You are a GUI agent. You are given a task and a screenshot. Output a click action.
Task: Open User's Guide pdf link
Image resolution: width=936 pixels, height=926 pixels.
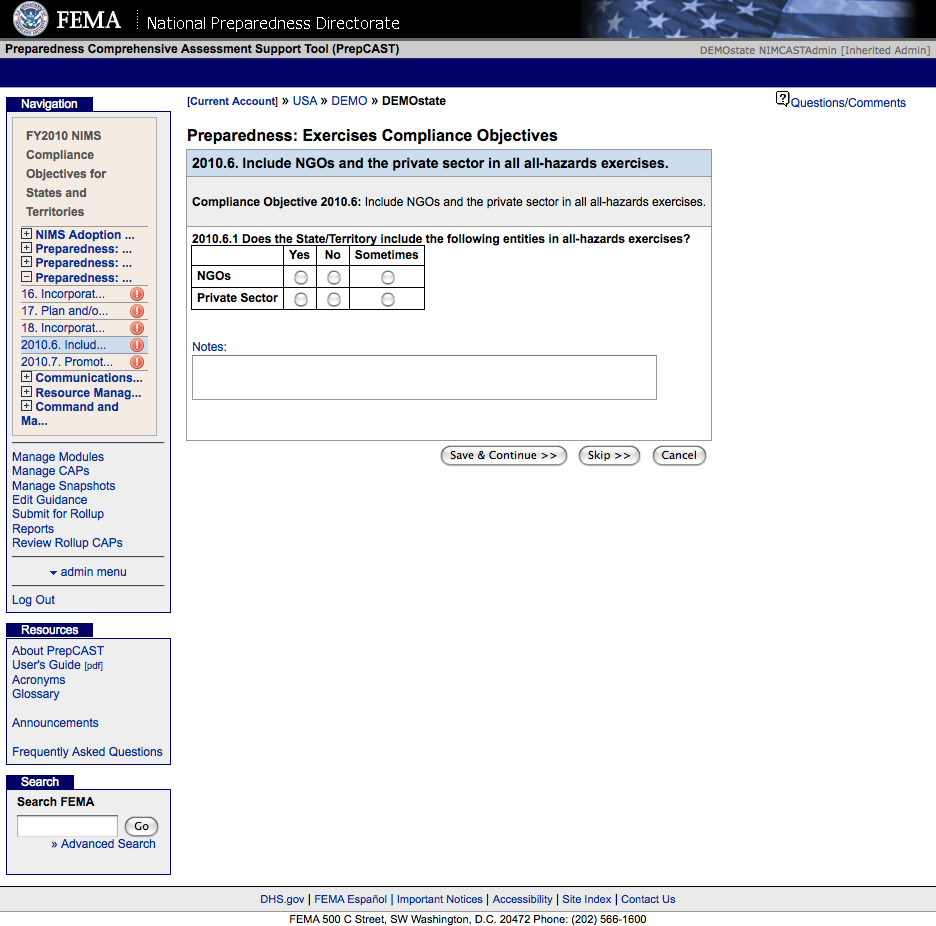coord(57,665)
